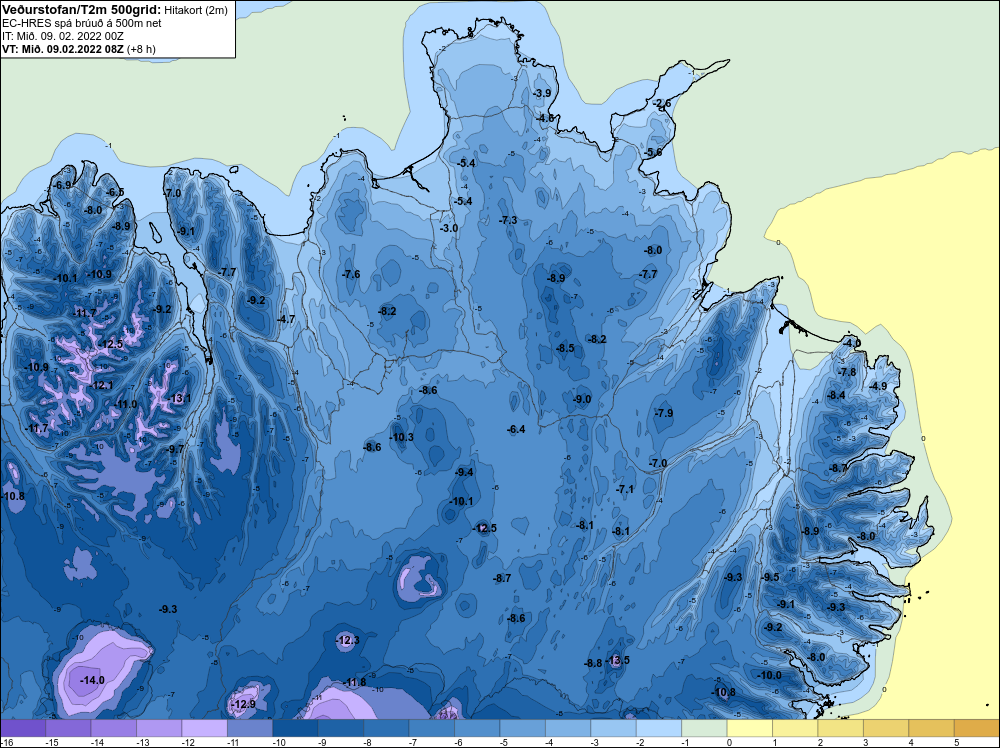Click the -6.4 temperature label
The height and width of the screenshot is (748, 1000).
(x=516, y=429)
